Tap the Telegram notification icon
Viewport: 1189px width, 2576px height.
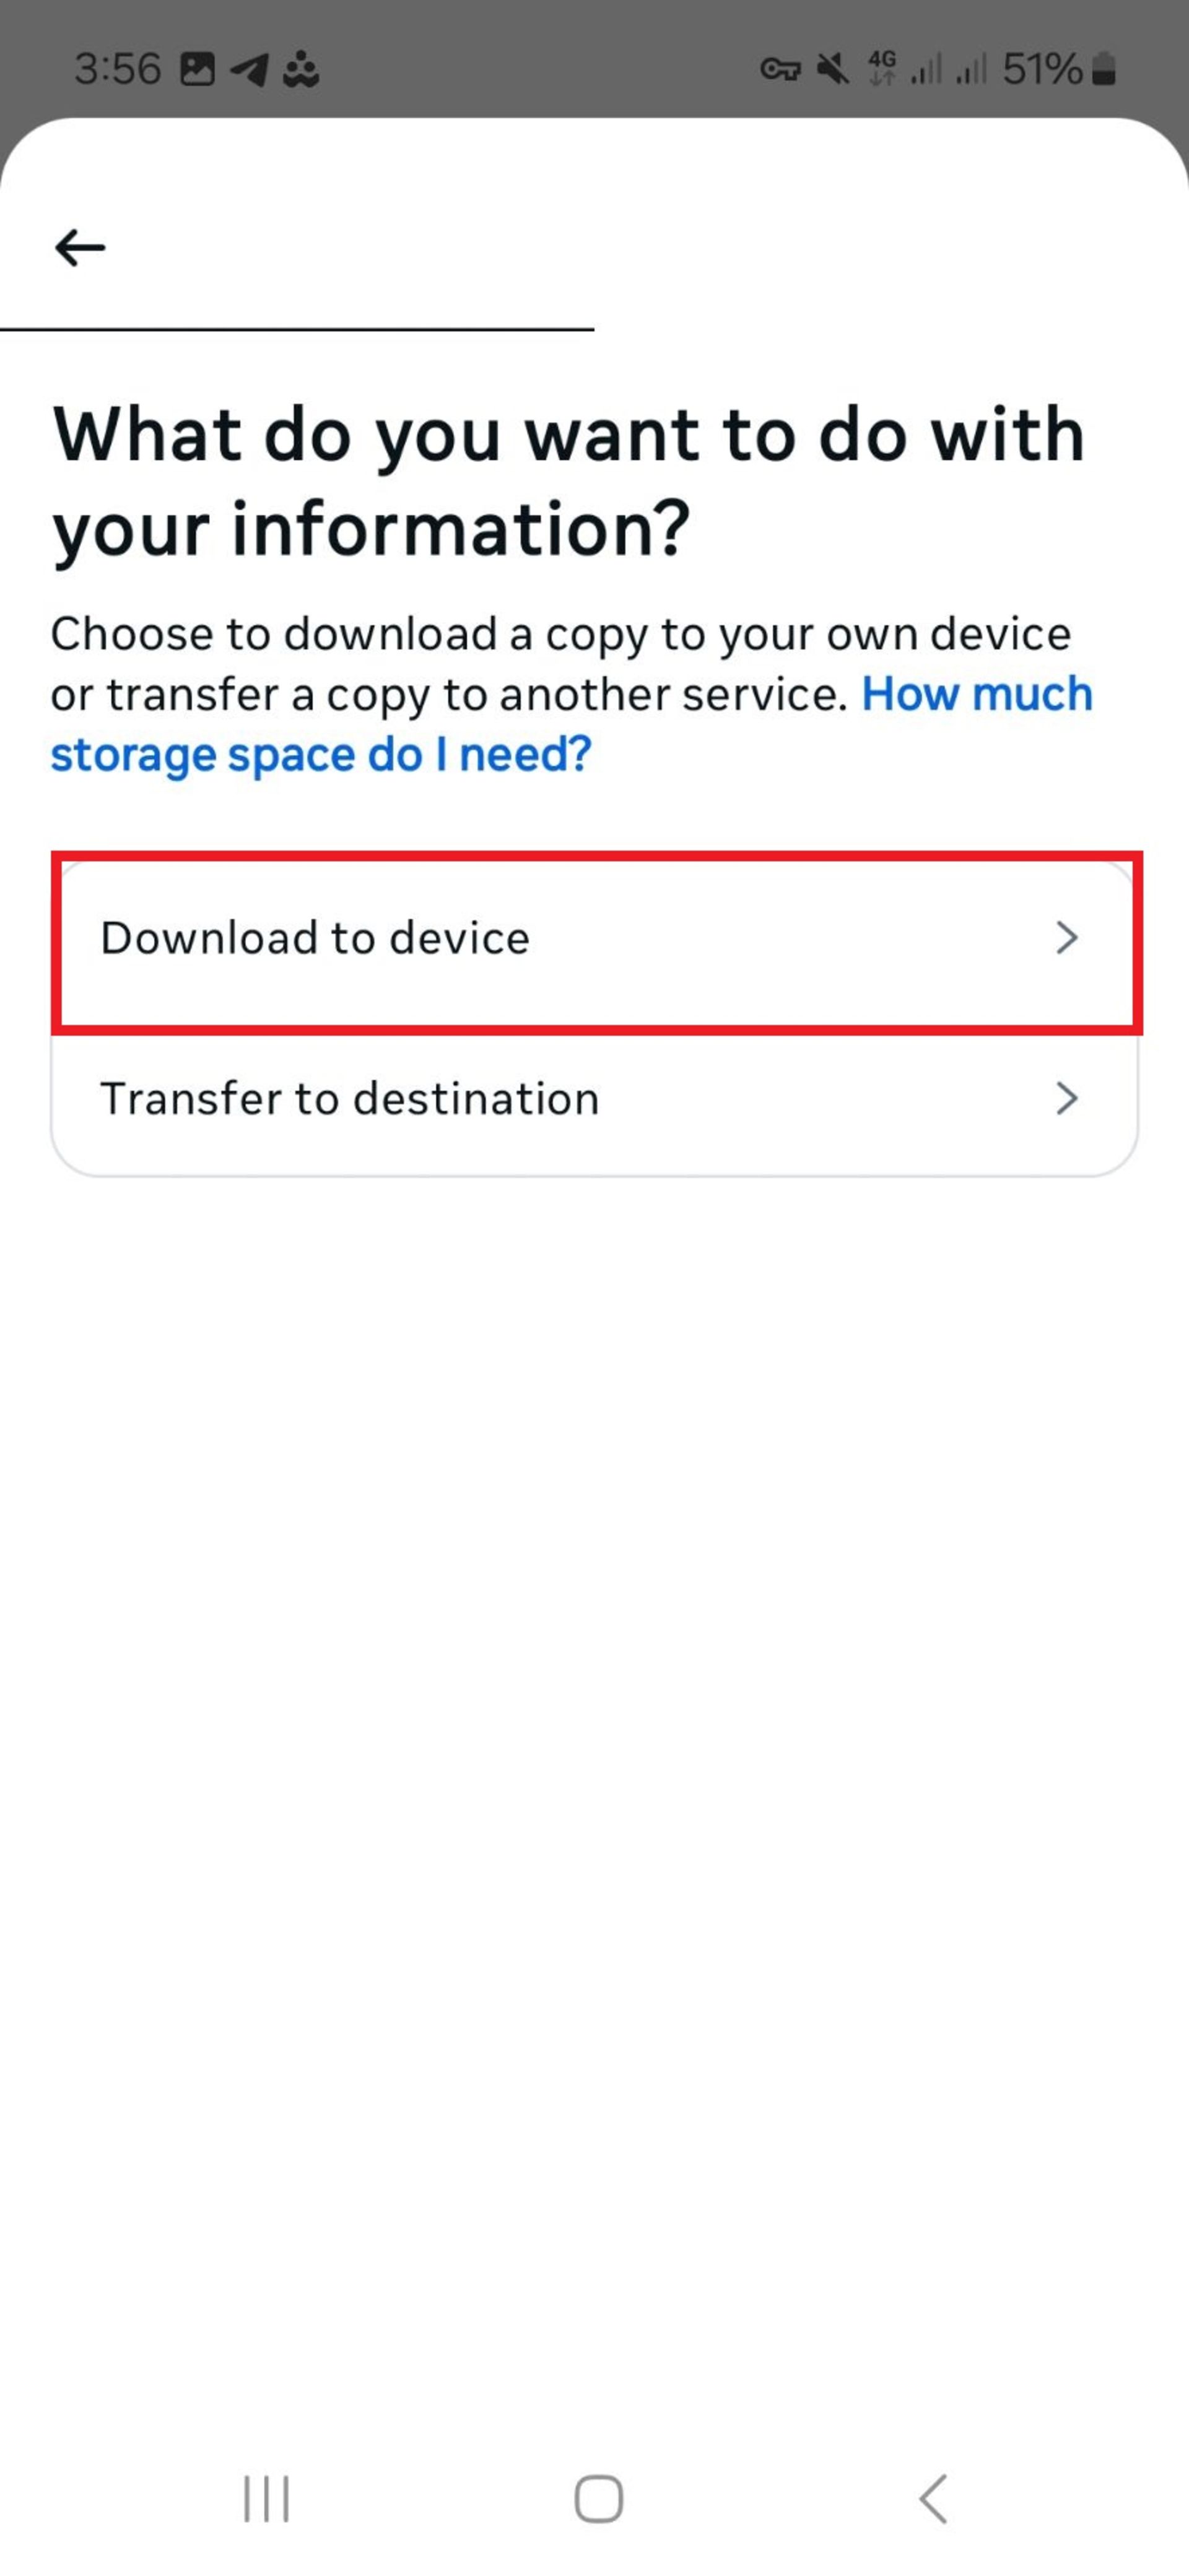249,69
